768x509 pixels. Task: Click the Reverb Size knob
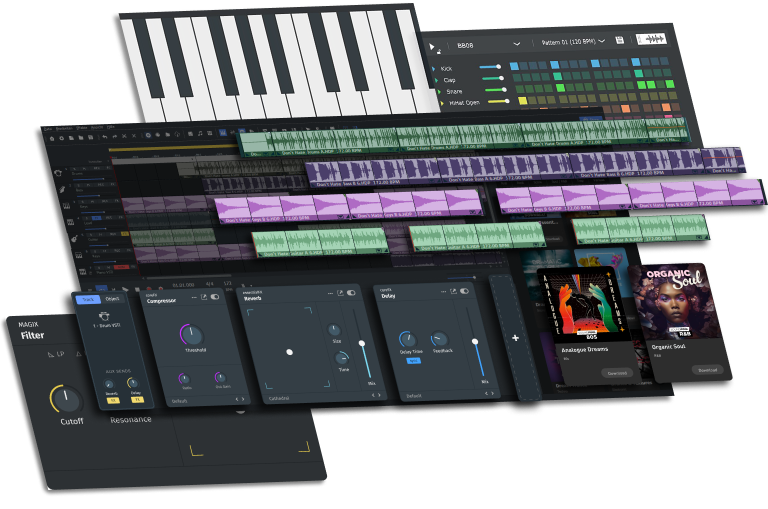tap(334, 330)
